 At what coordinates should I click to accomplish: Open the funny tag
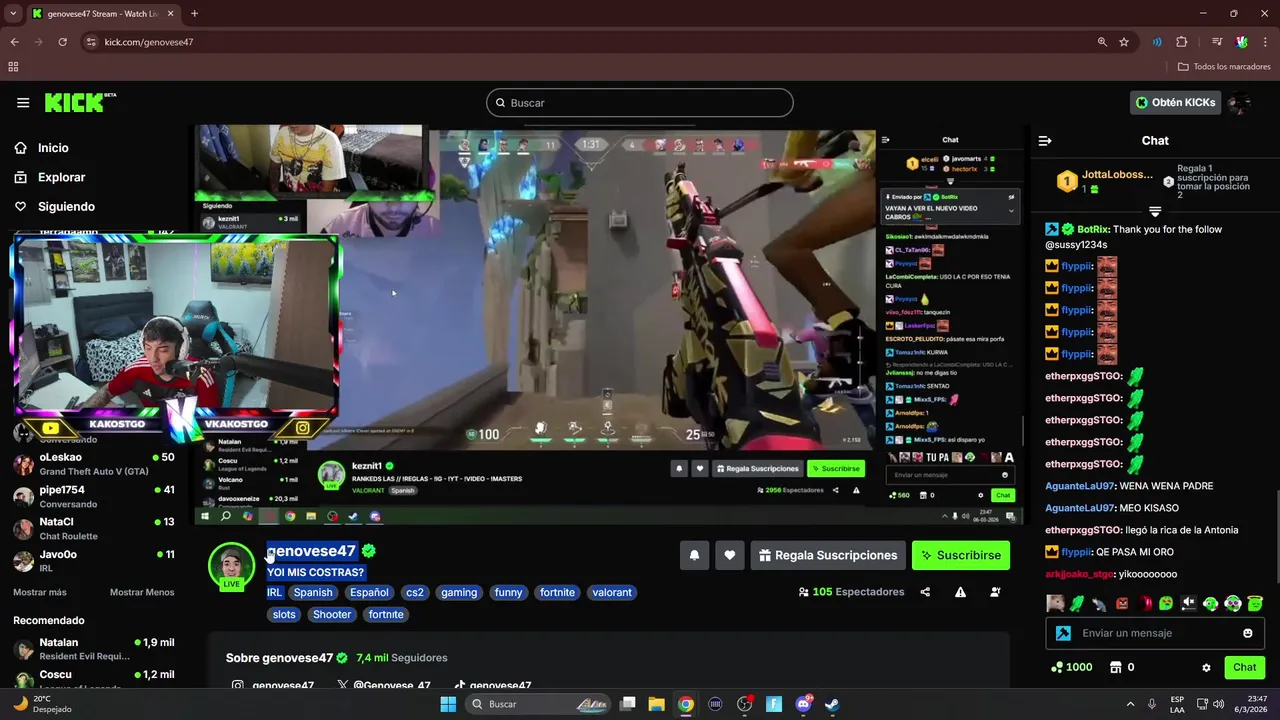click(508, 592)
